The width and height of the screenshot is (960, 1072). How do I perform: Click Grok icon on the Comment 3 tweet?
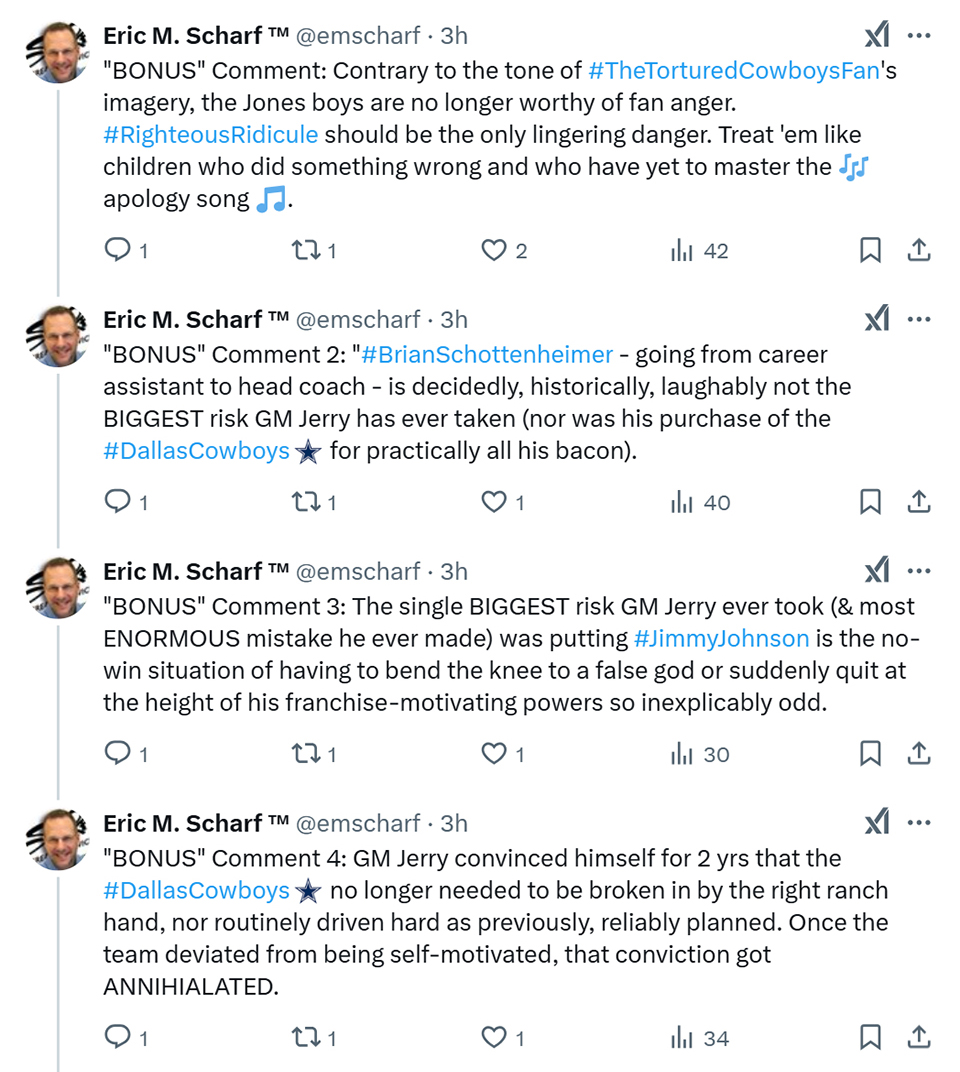[x=877, y=571]
